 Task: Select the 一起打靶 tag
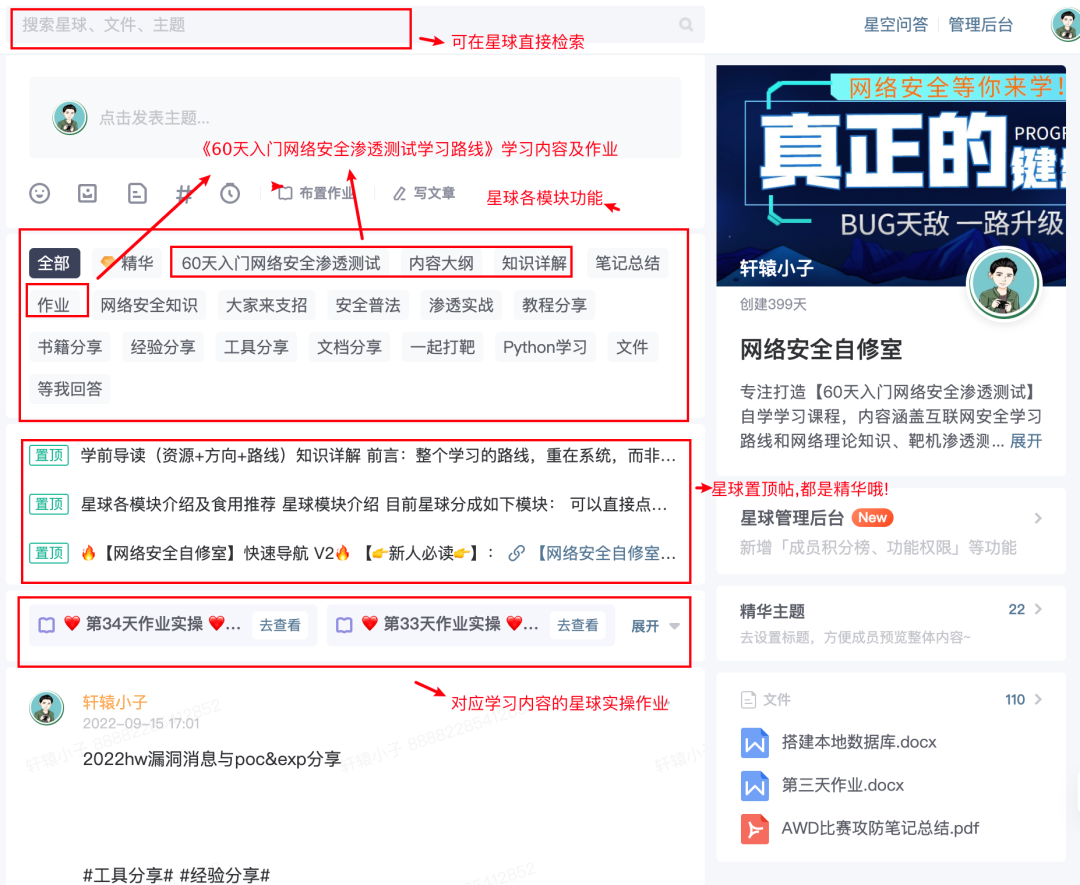(x=442, y=347)
